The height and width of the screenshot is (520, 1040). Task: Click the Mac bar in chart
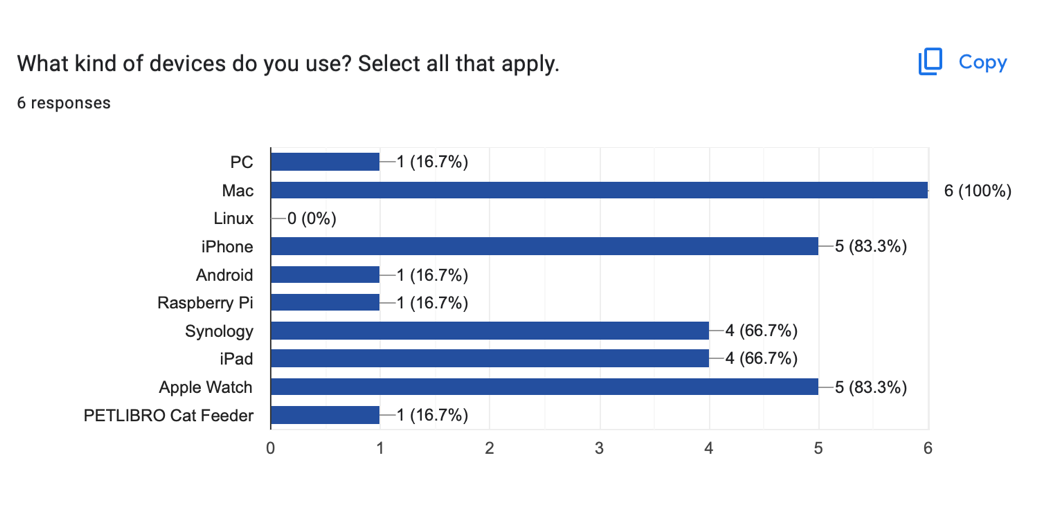click(598, 190)
